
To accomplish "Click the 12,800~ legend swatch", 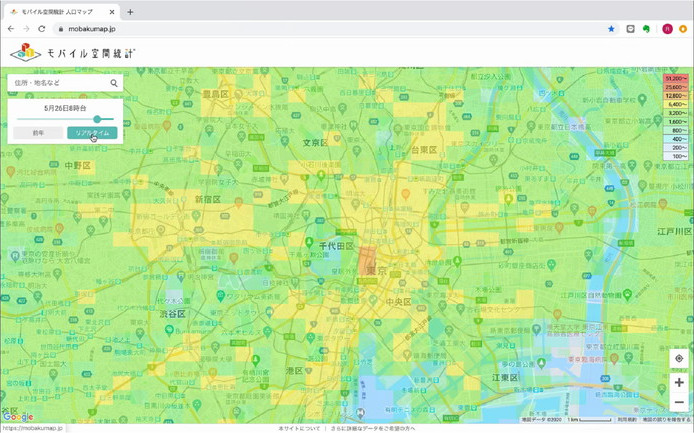I will pos(675,96).
